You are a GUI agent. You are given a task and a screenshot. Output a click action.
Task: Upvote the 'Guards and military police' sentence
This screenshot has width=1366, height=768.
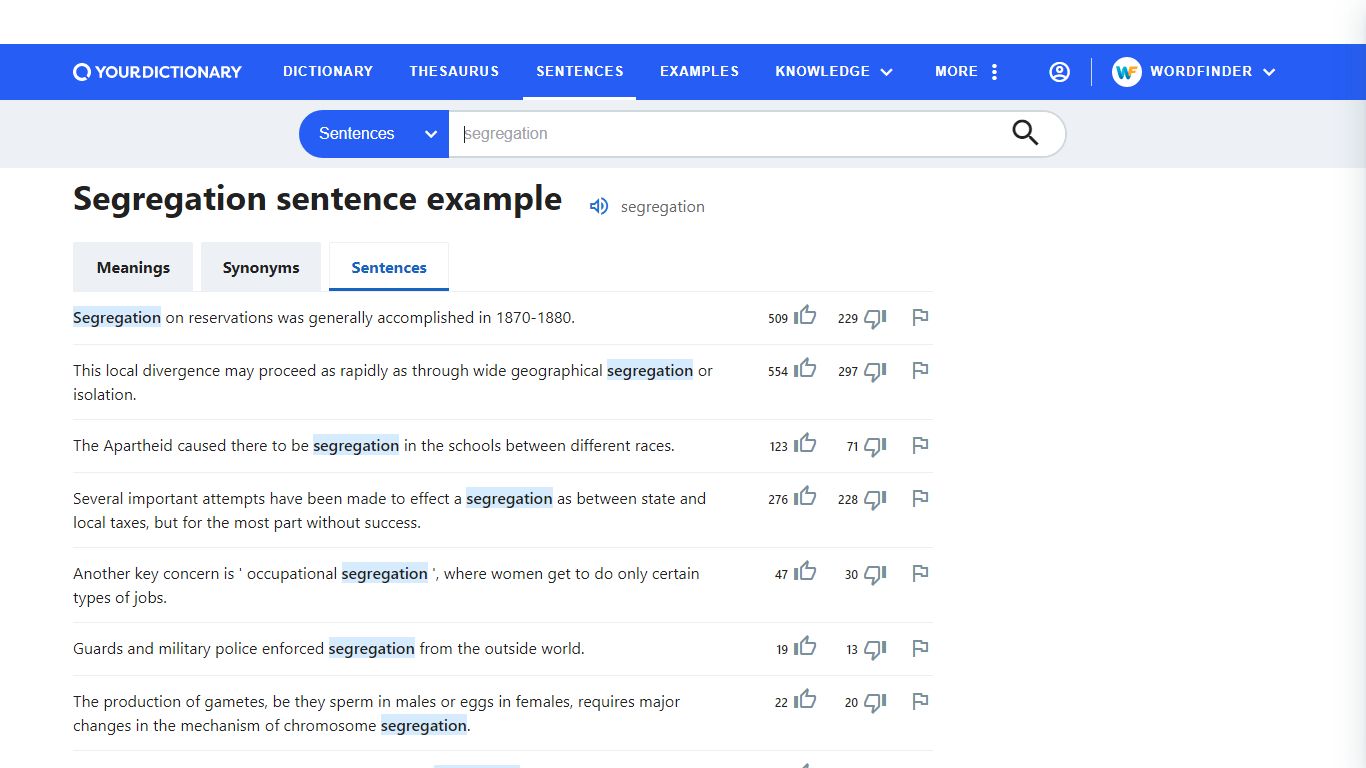pyautogui.click(x=805, y=647)
